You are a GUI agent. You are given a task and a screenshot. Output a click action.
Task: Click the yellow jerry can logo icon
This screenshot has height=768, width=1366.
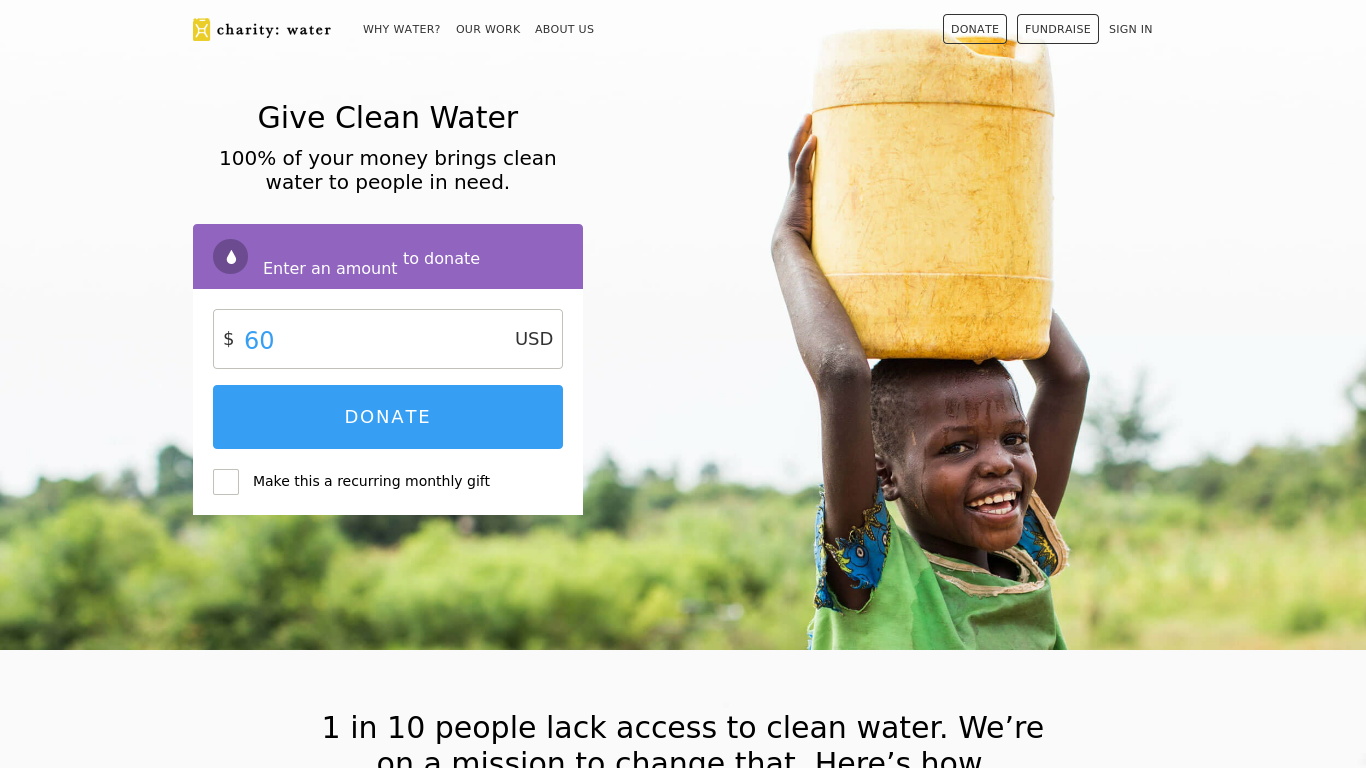tap(201, 30)
